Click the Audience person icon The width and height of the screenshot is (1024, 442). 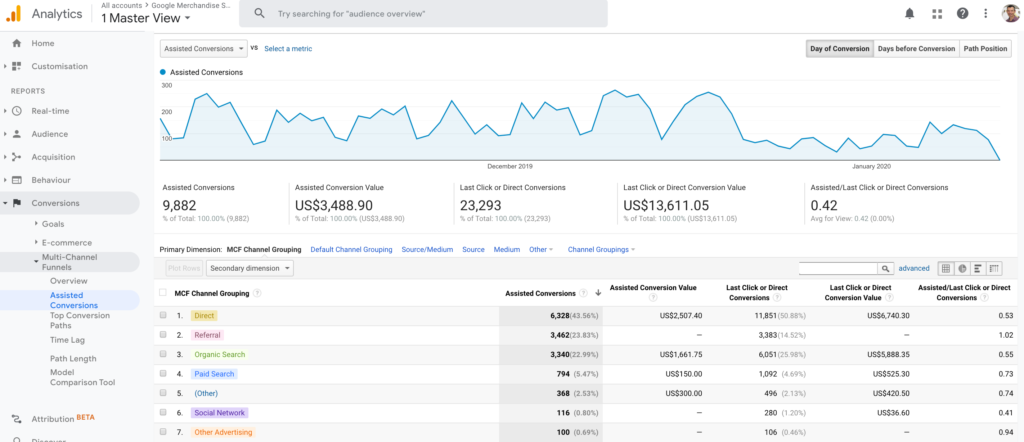point(17,134)
